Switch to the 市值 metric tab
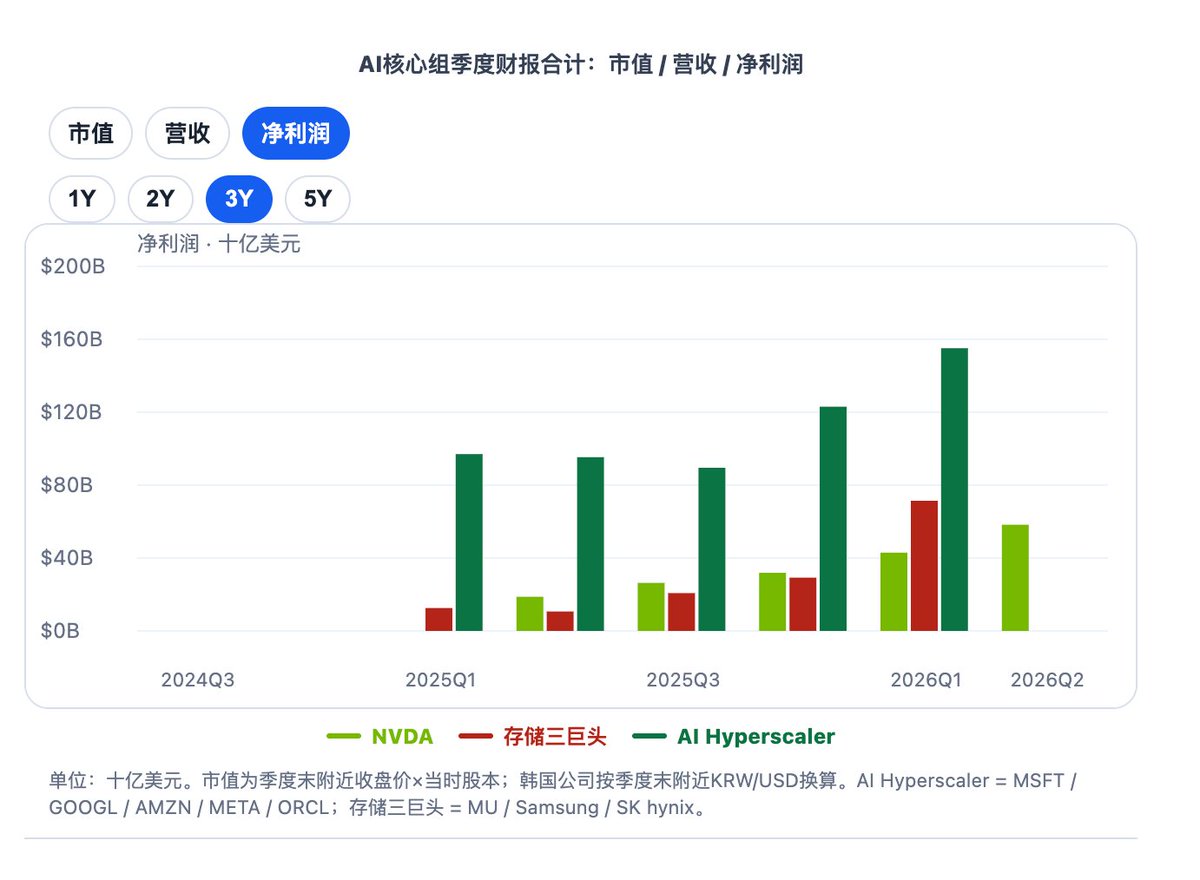1200x880 pixels. point(91,133)
